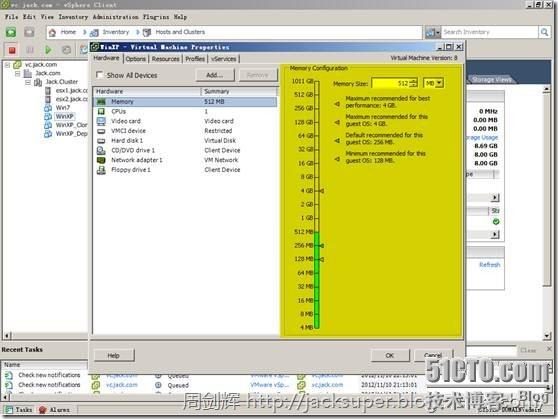This screenshot has width=558, height=419.
Task: Switch to the Resources tab
Action: coord(165,59)
